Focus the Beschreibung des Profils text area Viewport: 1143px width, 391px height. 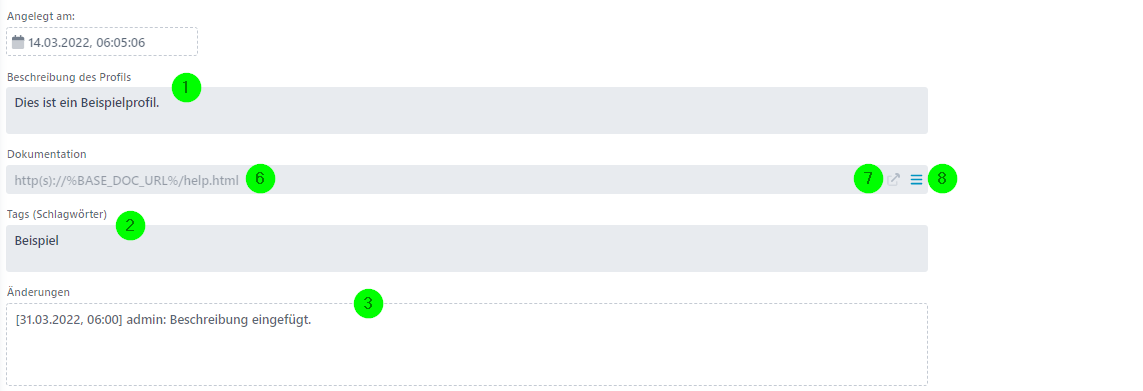[467, 110]
